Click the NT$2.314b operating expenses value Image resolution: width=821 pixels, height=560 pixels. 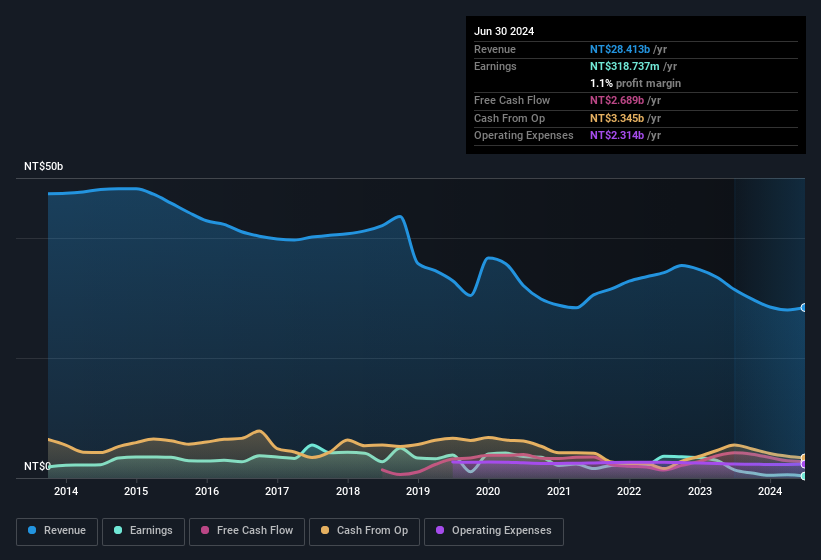(617, 135)
